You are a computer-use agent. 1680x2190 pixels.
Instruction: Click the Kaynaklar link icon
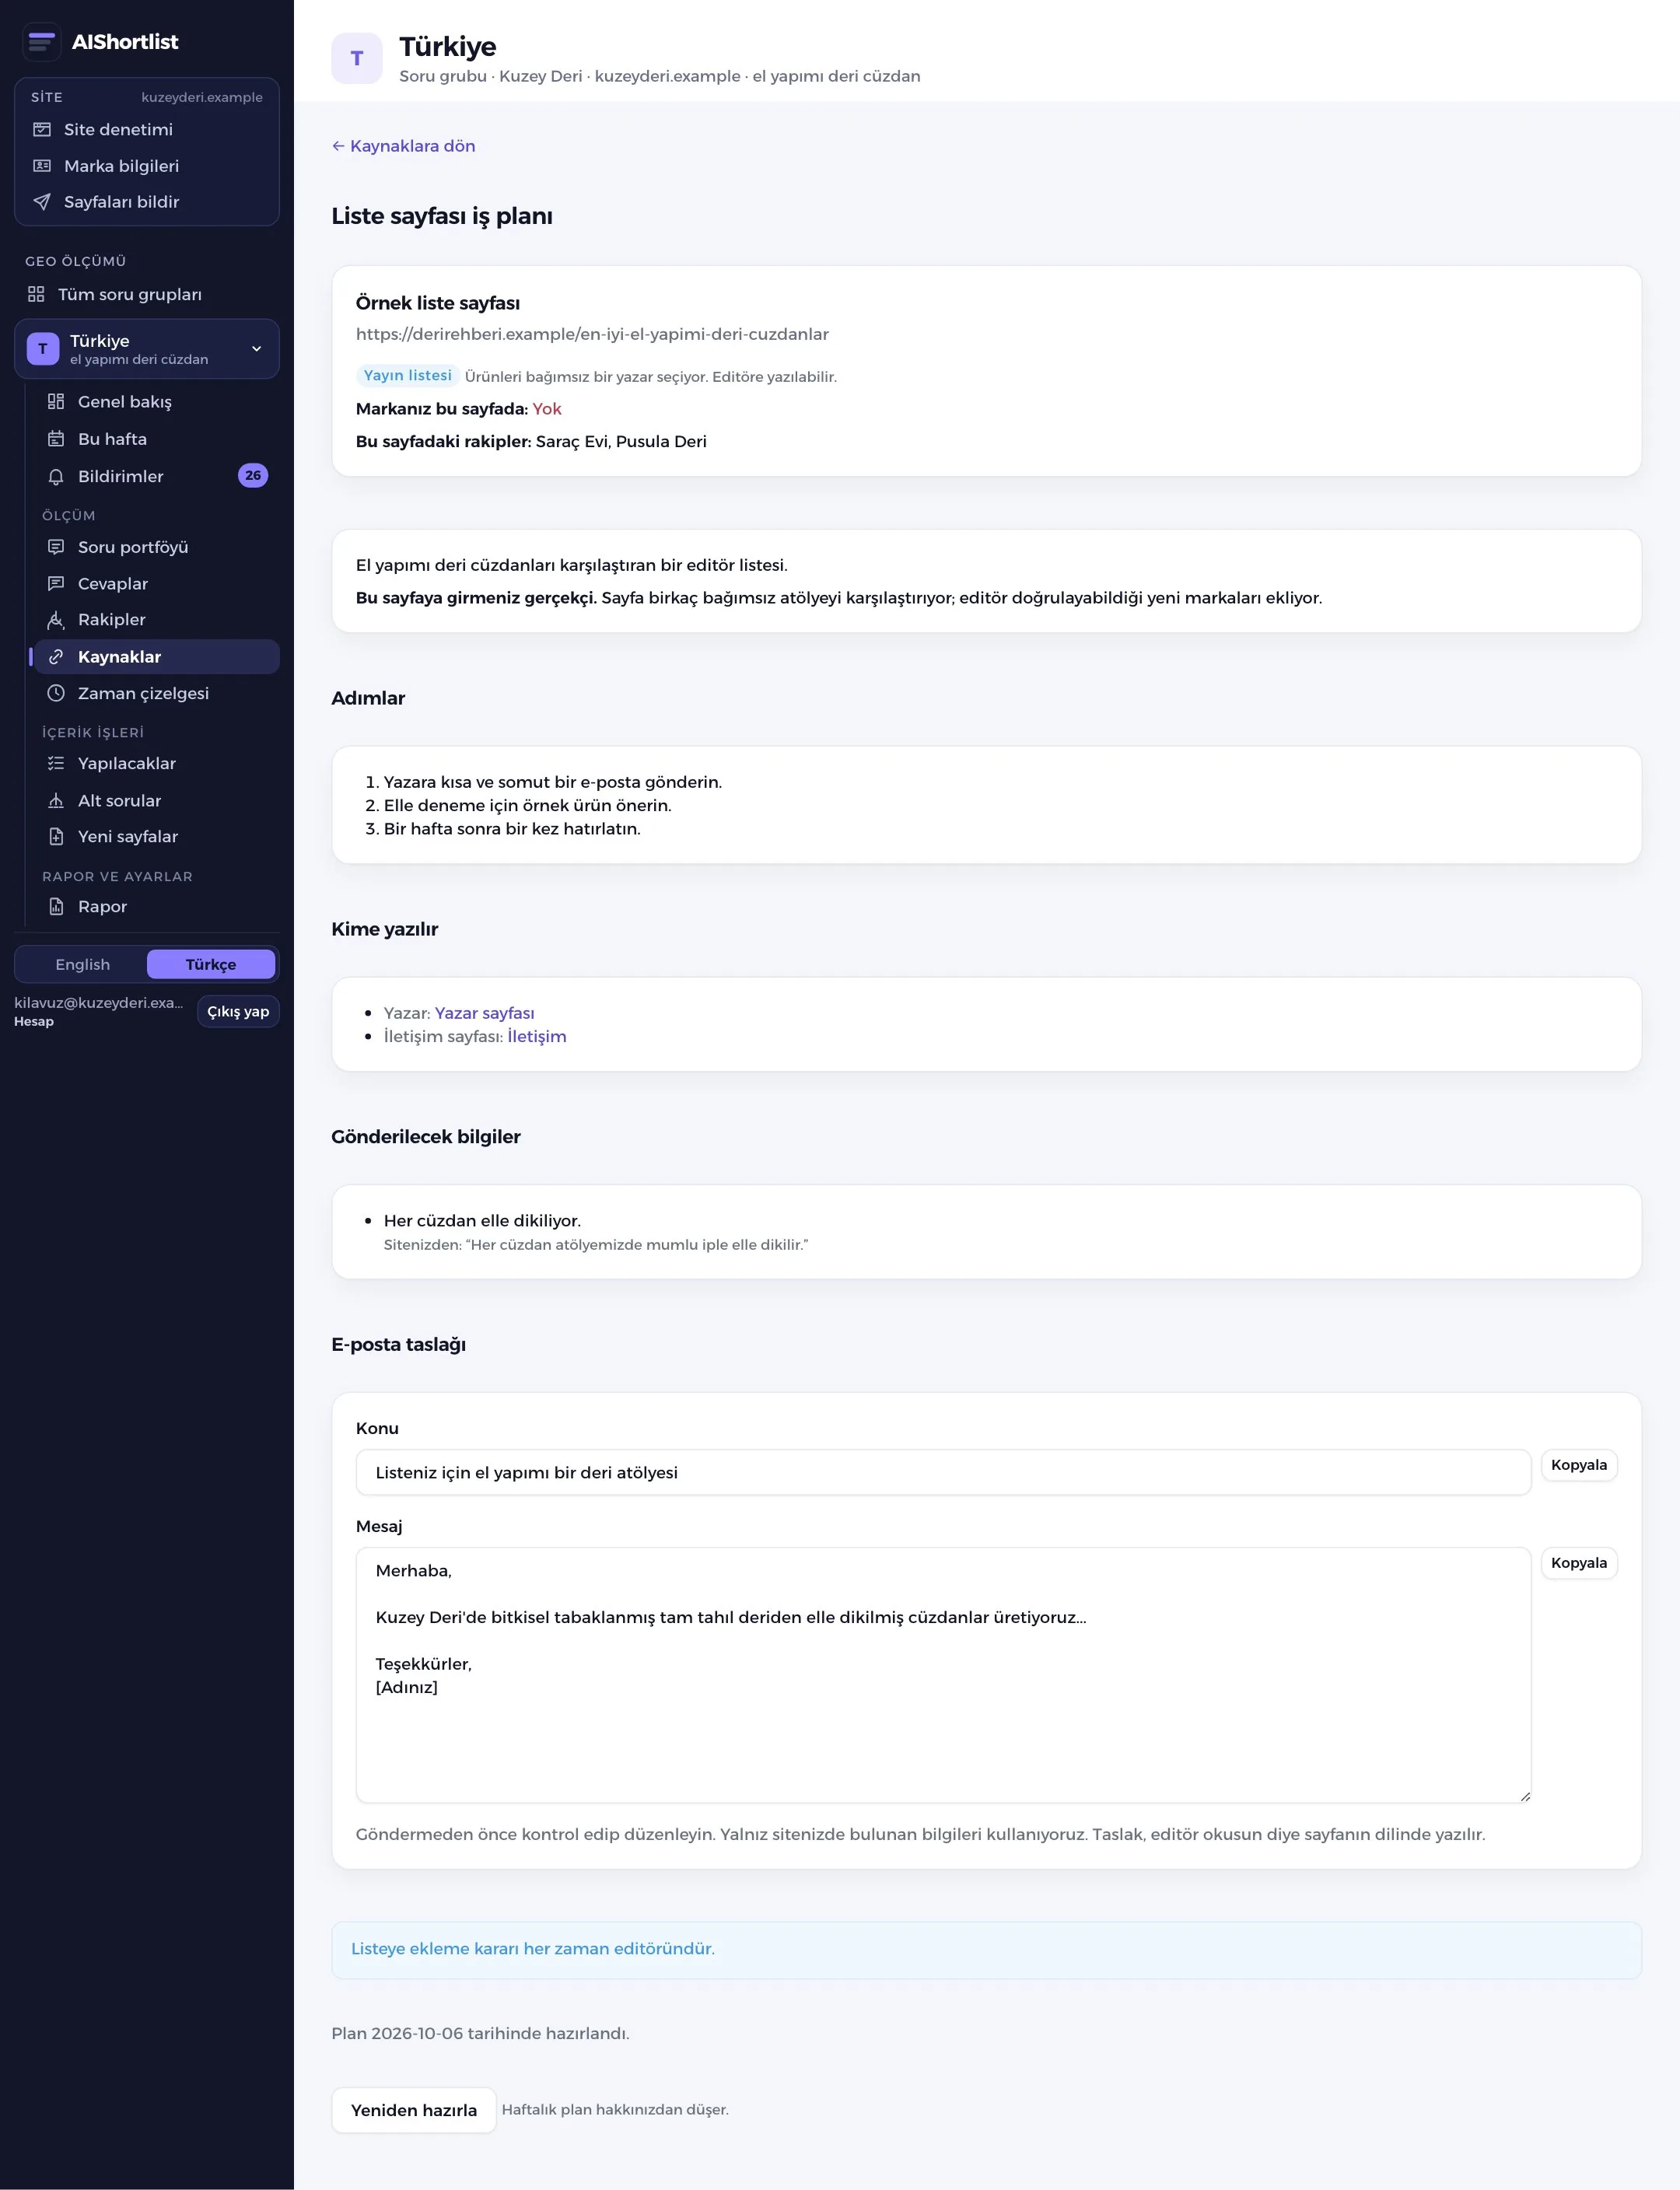[x=56, y=657]
